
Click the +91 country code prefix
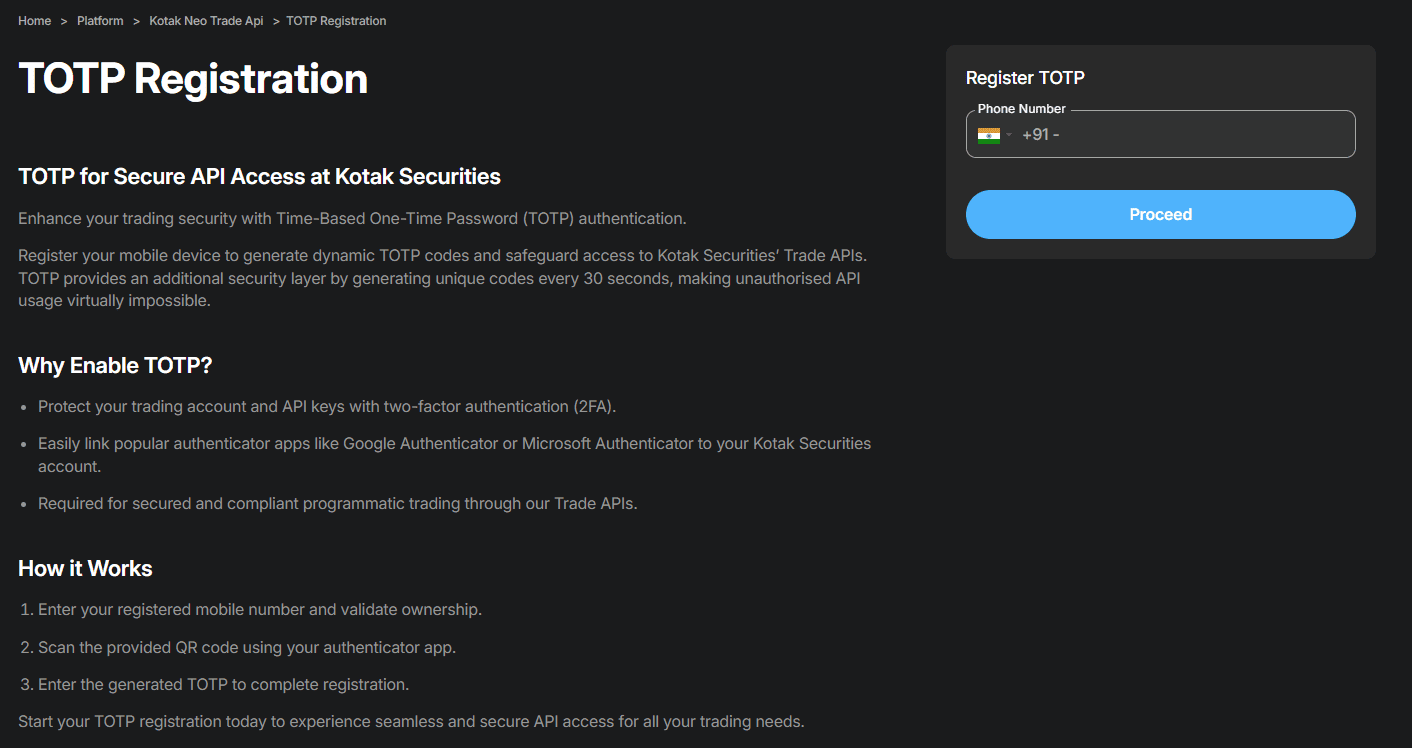click(1040, 135)
